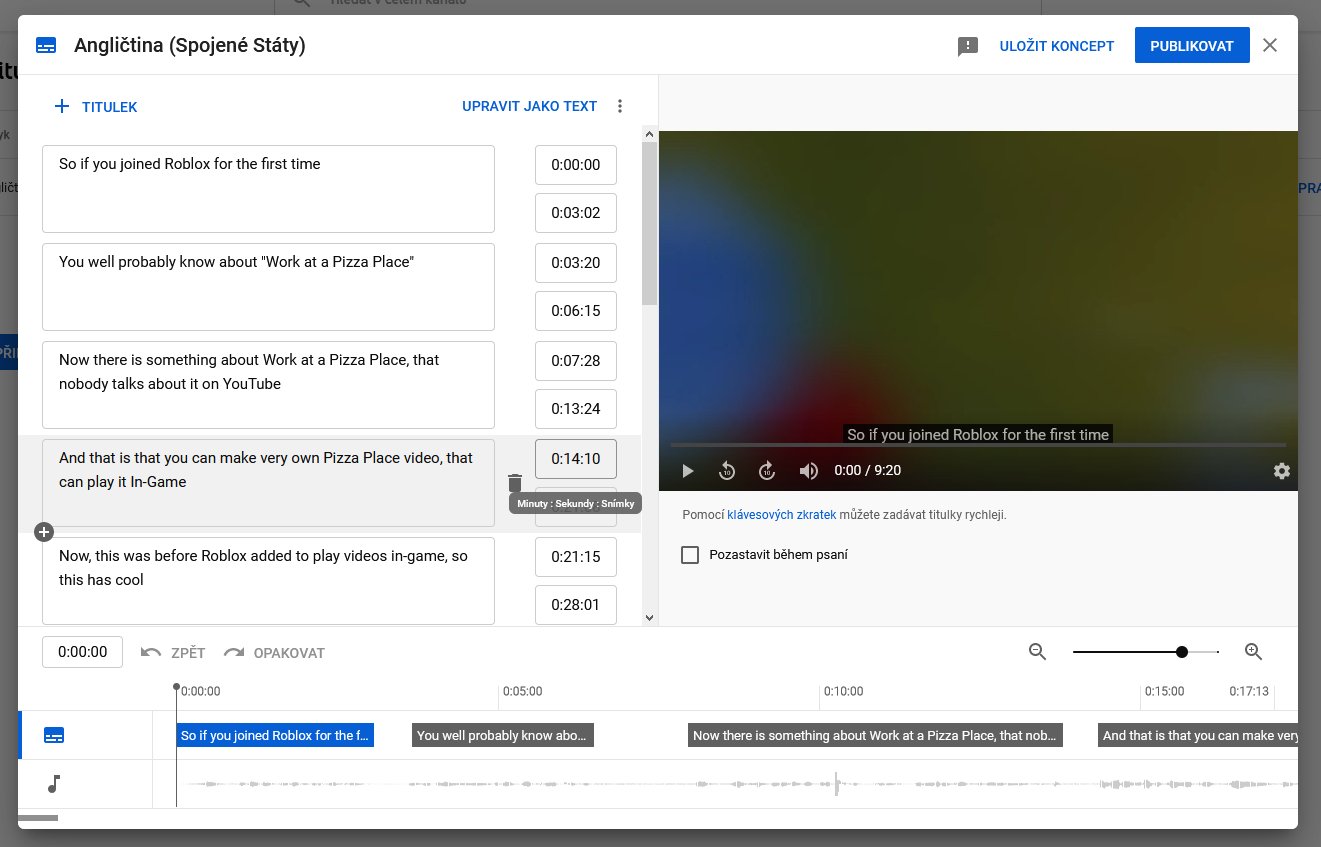The height and width of the screenshot is (847, 1321).
Task: Add a new caption with TITULEK
Action: click(x=96, y=106)
